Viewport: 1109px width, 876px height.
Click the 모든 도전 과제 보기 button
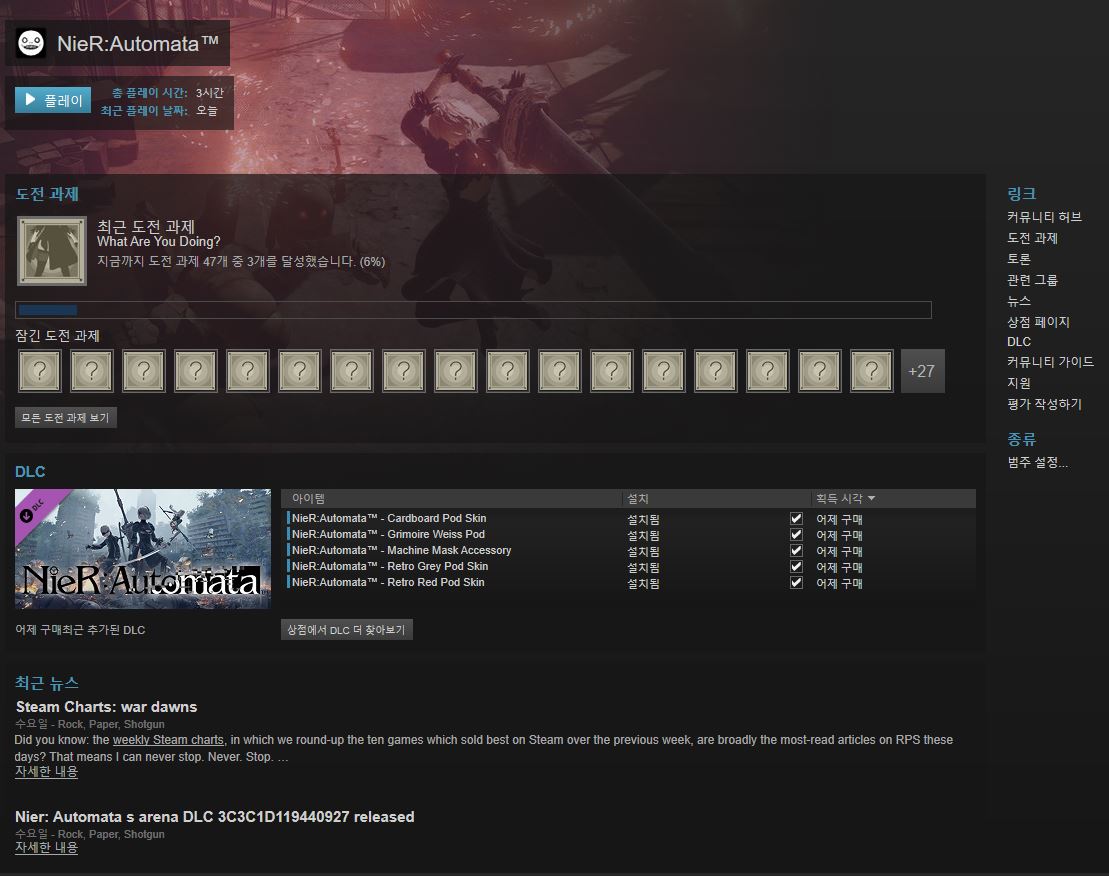click(x=66, y=418)
